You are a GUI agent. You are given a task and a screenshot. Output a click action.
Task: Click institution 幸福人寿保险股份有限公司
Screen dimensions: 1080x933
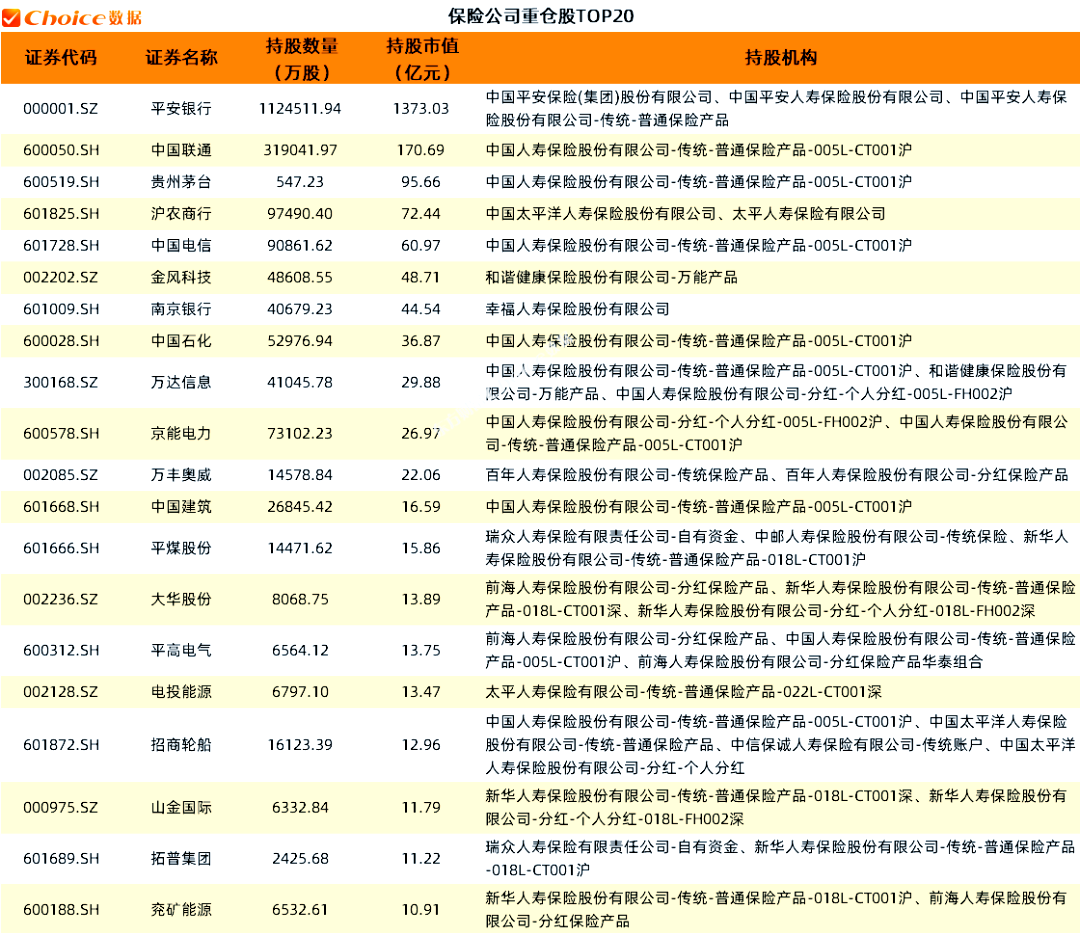coord(577,309)
